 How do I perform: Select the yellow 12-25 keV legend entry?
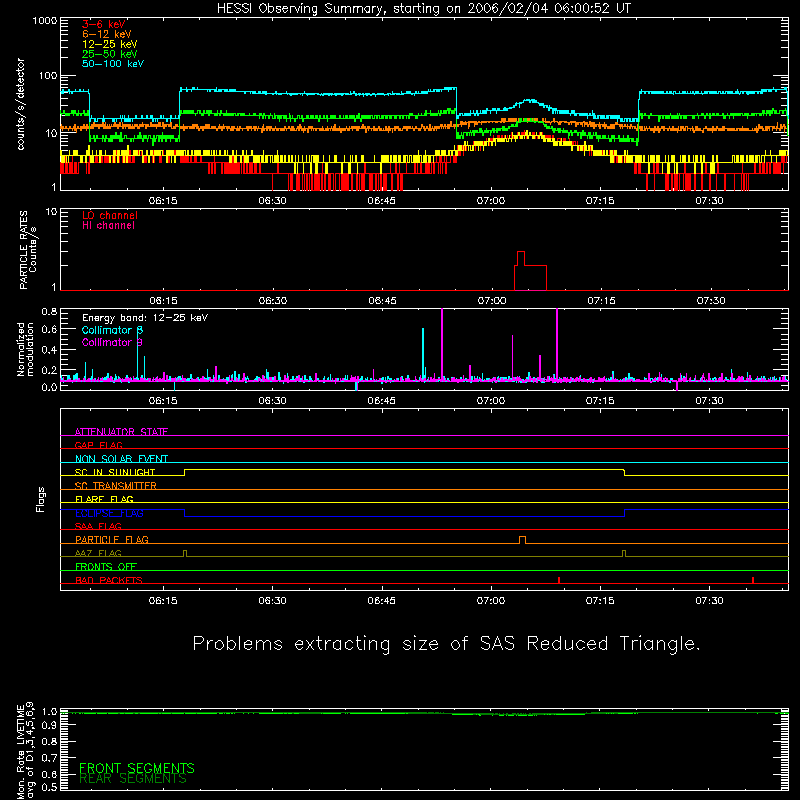point(110,44)
